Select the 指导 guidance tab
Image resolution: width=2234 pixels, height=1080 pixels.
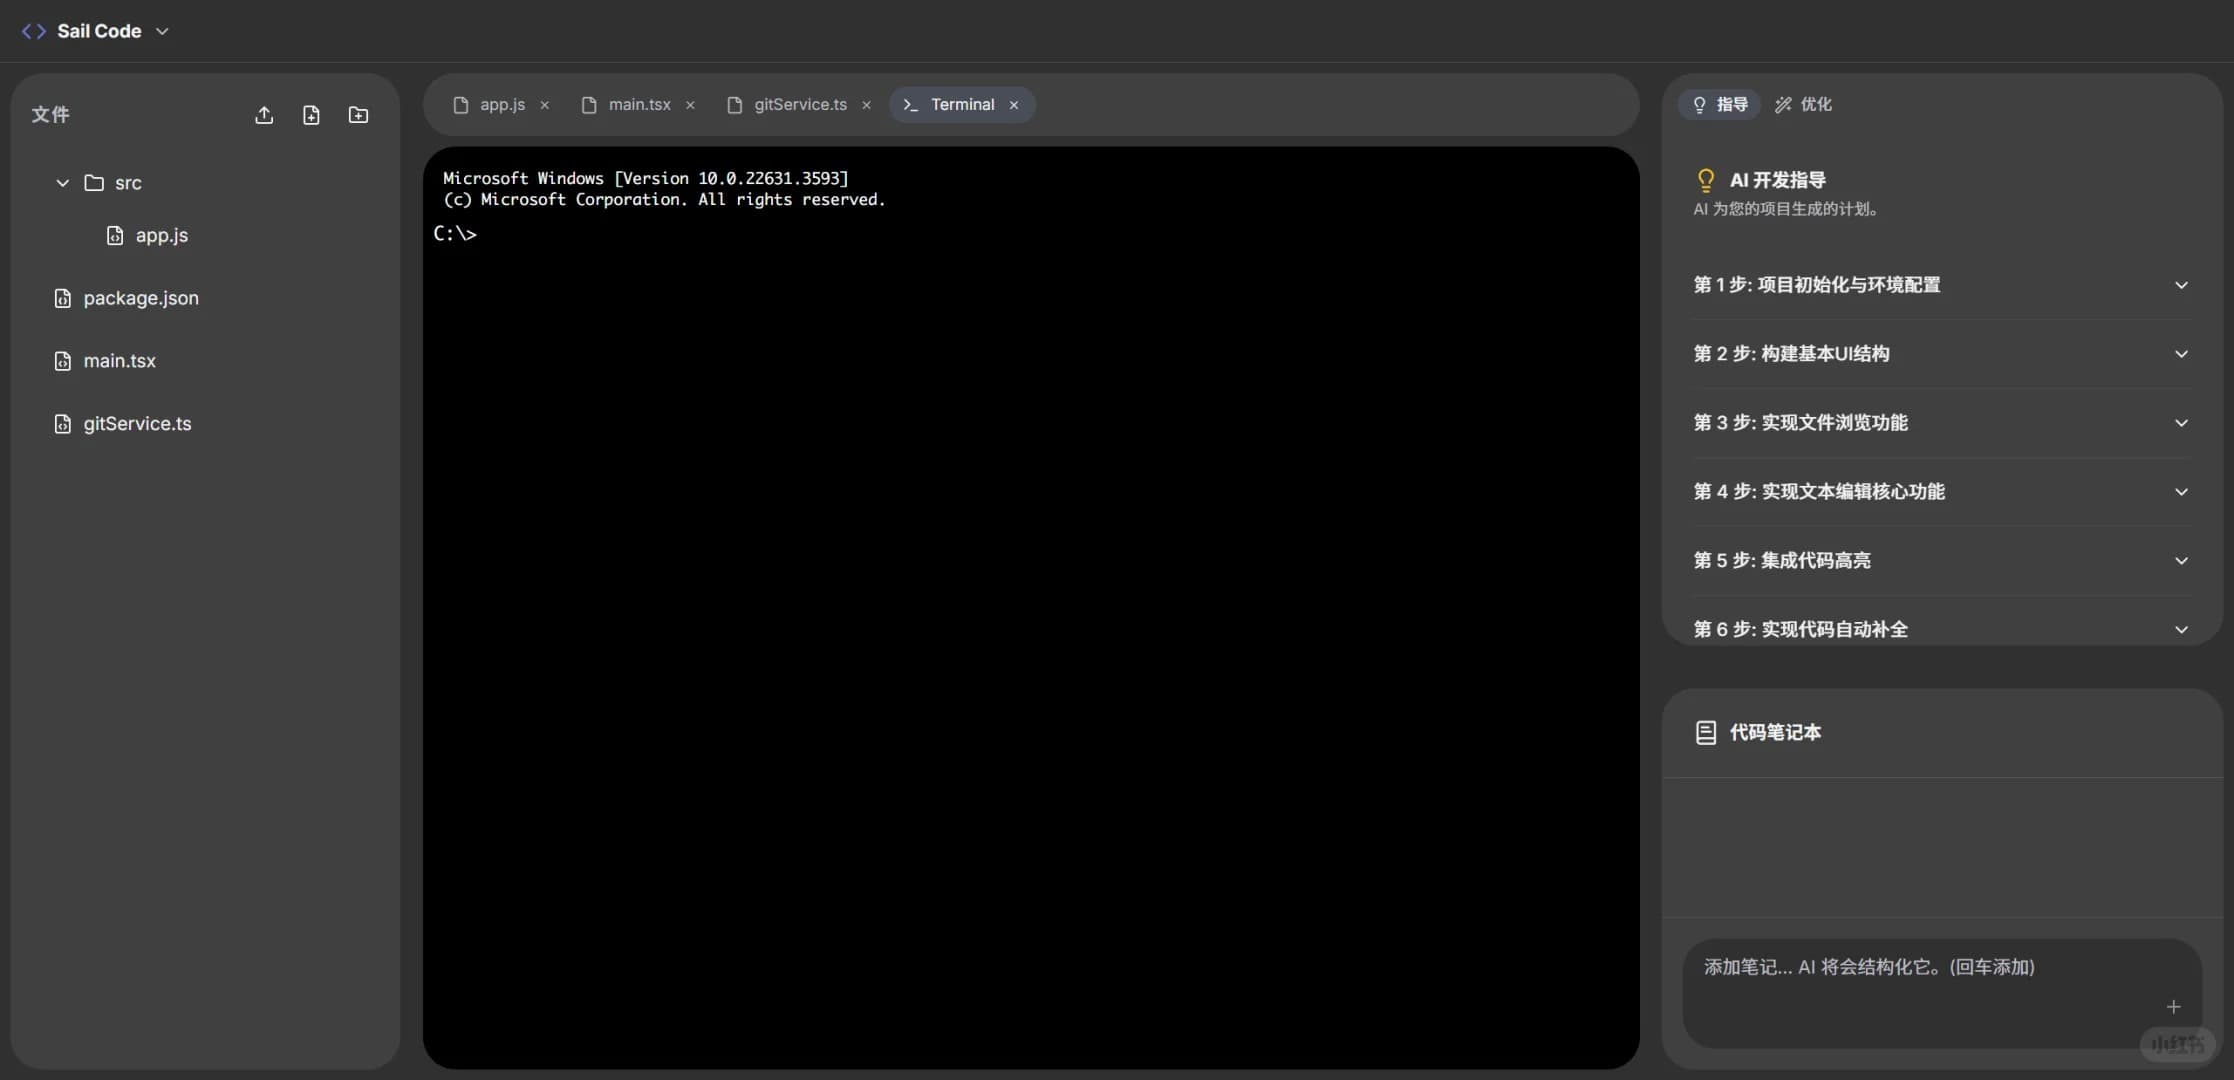pos(1719,105)
